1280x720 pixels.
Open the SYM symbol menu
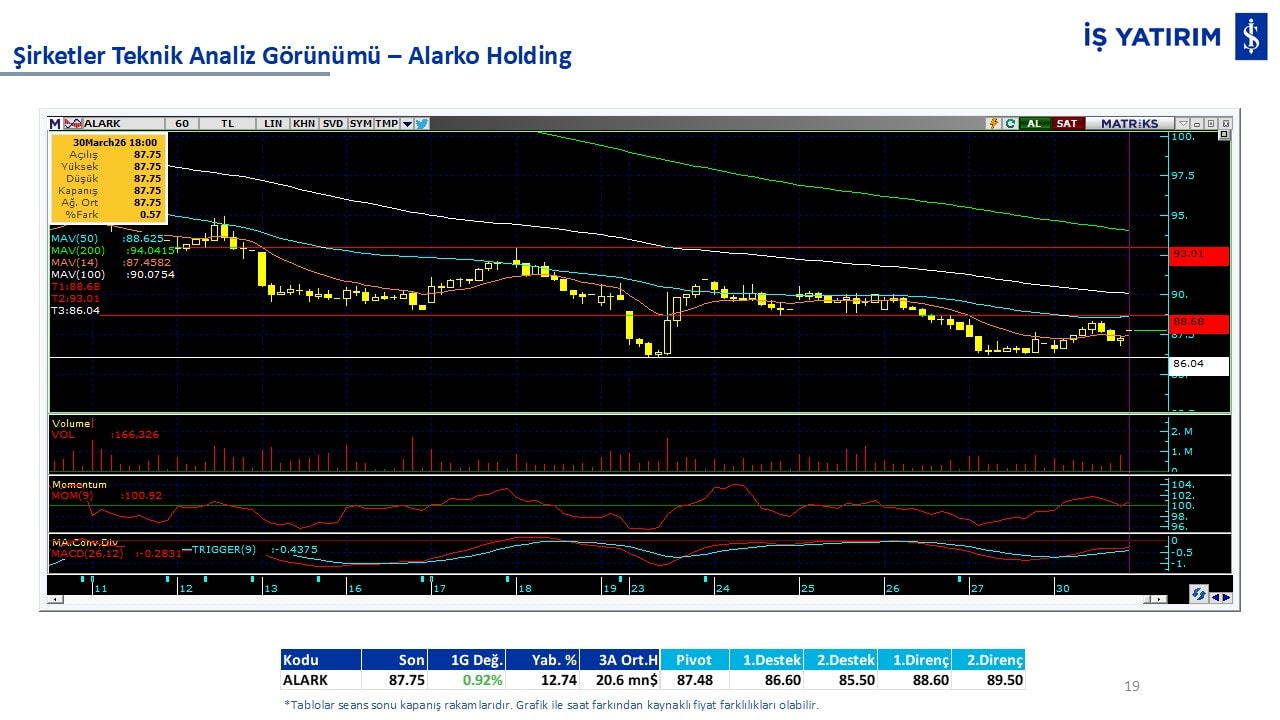pos(361,124)
